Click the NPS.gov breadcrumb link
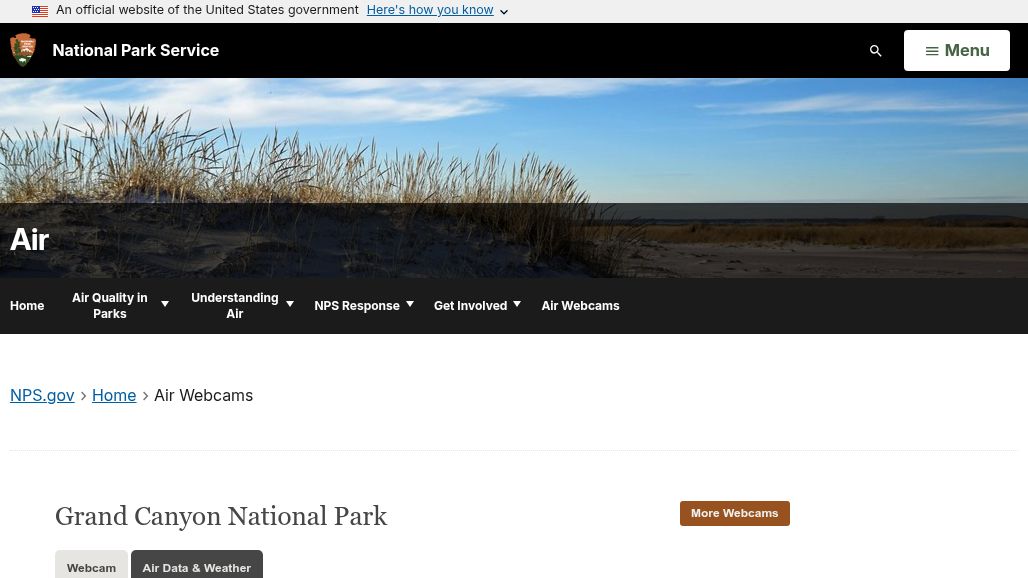 point(42,395)
